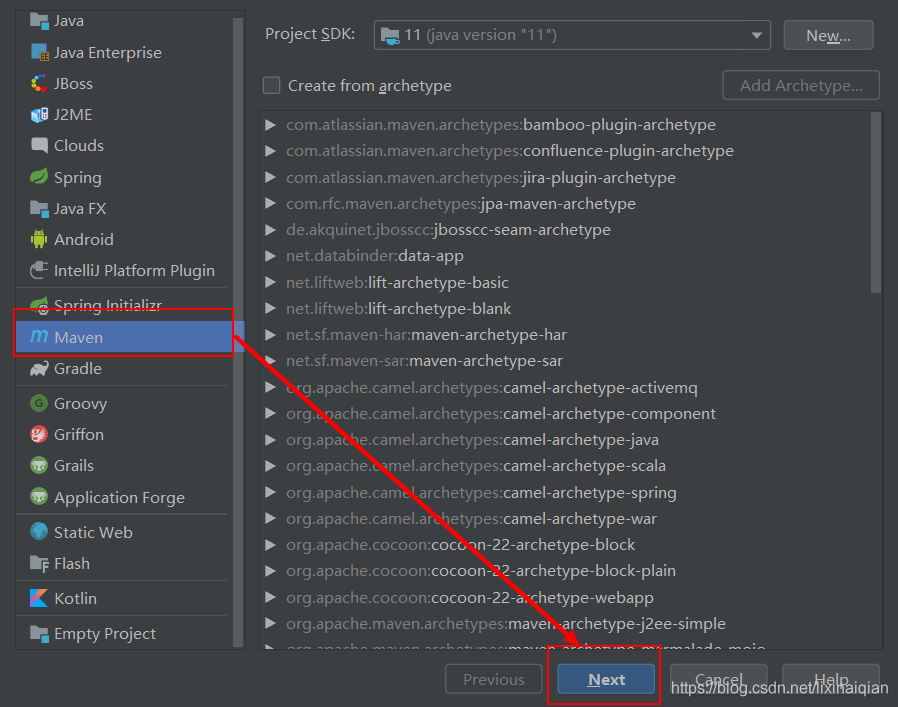Select camel-archetype-activemq row
The image size is (898, 707).
click(x=564, y=388)
